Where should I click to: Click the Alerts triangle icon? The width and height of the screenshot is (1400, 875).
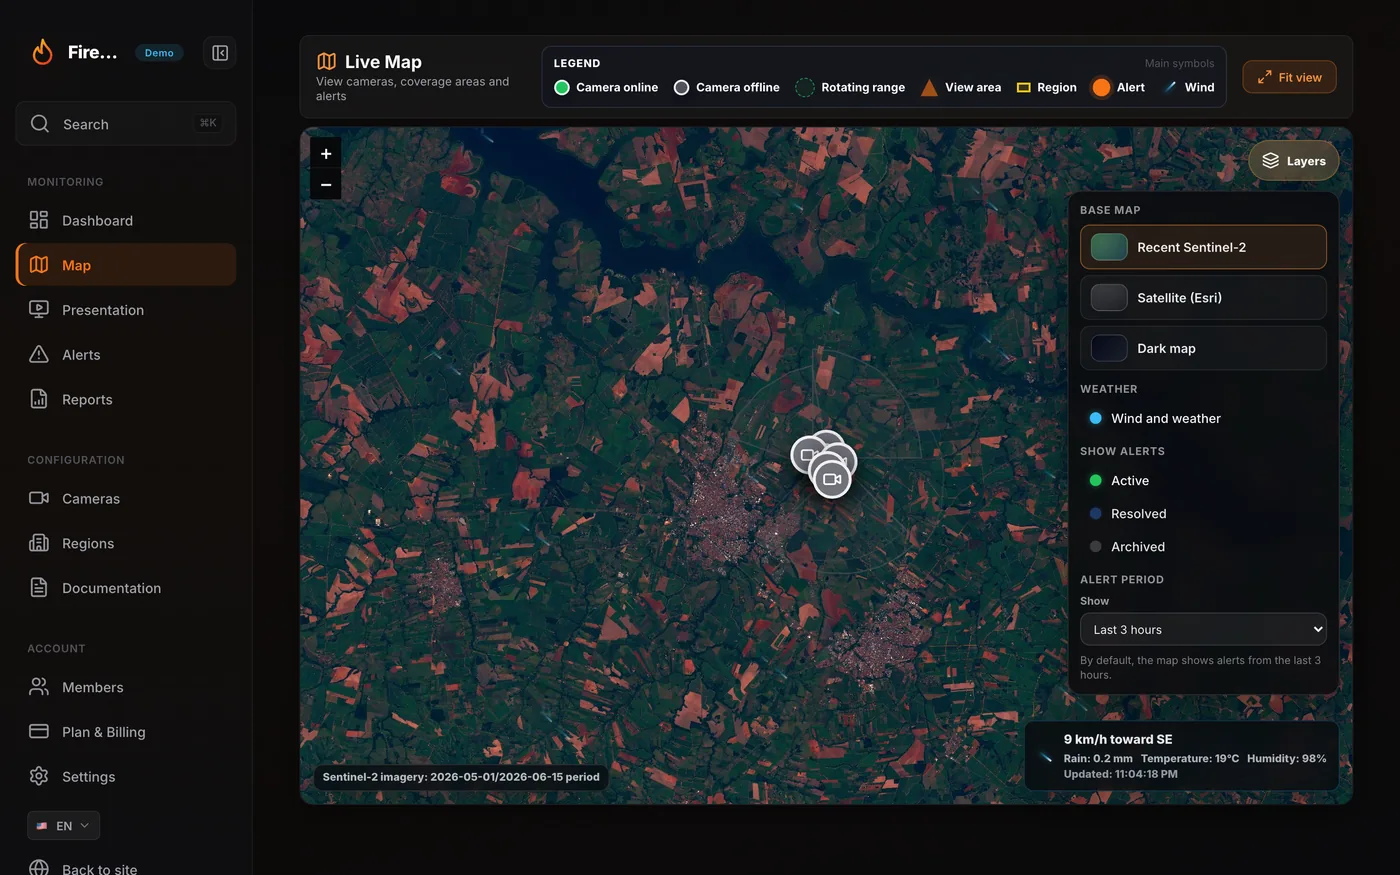click(39, 354)
